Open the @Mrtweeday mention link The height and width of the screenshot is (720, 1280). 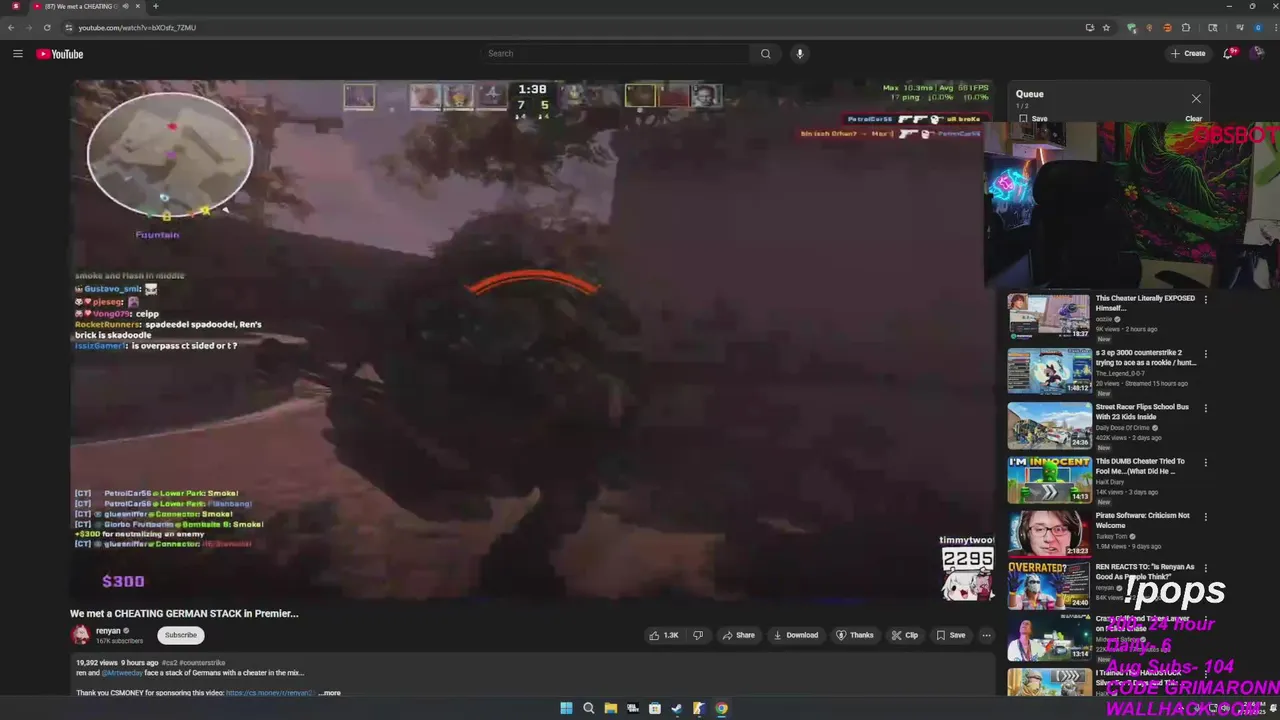click(123, 673)
